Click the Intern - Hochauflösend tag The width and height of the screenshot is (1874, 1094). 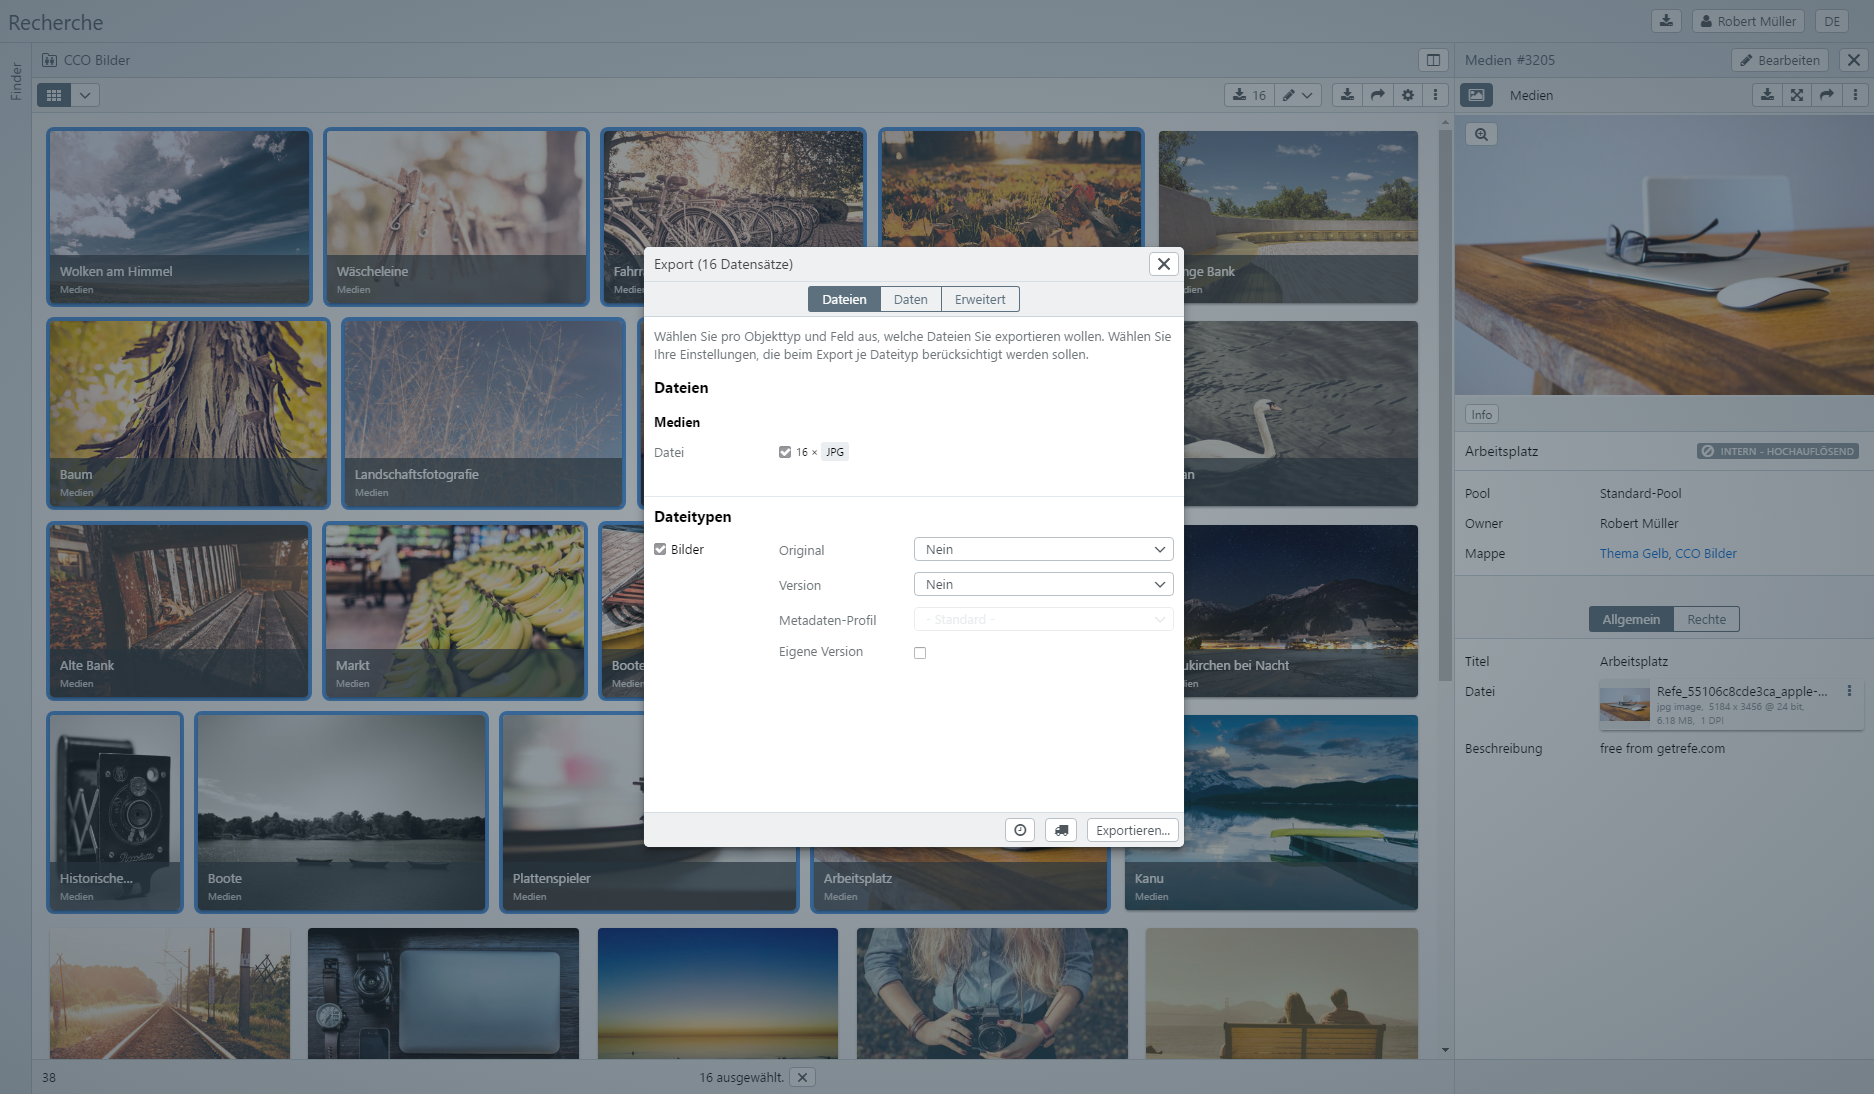coord(1778,451)
